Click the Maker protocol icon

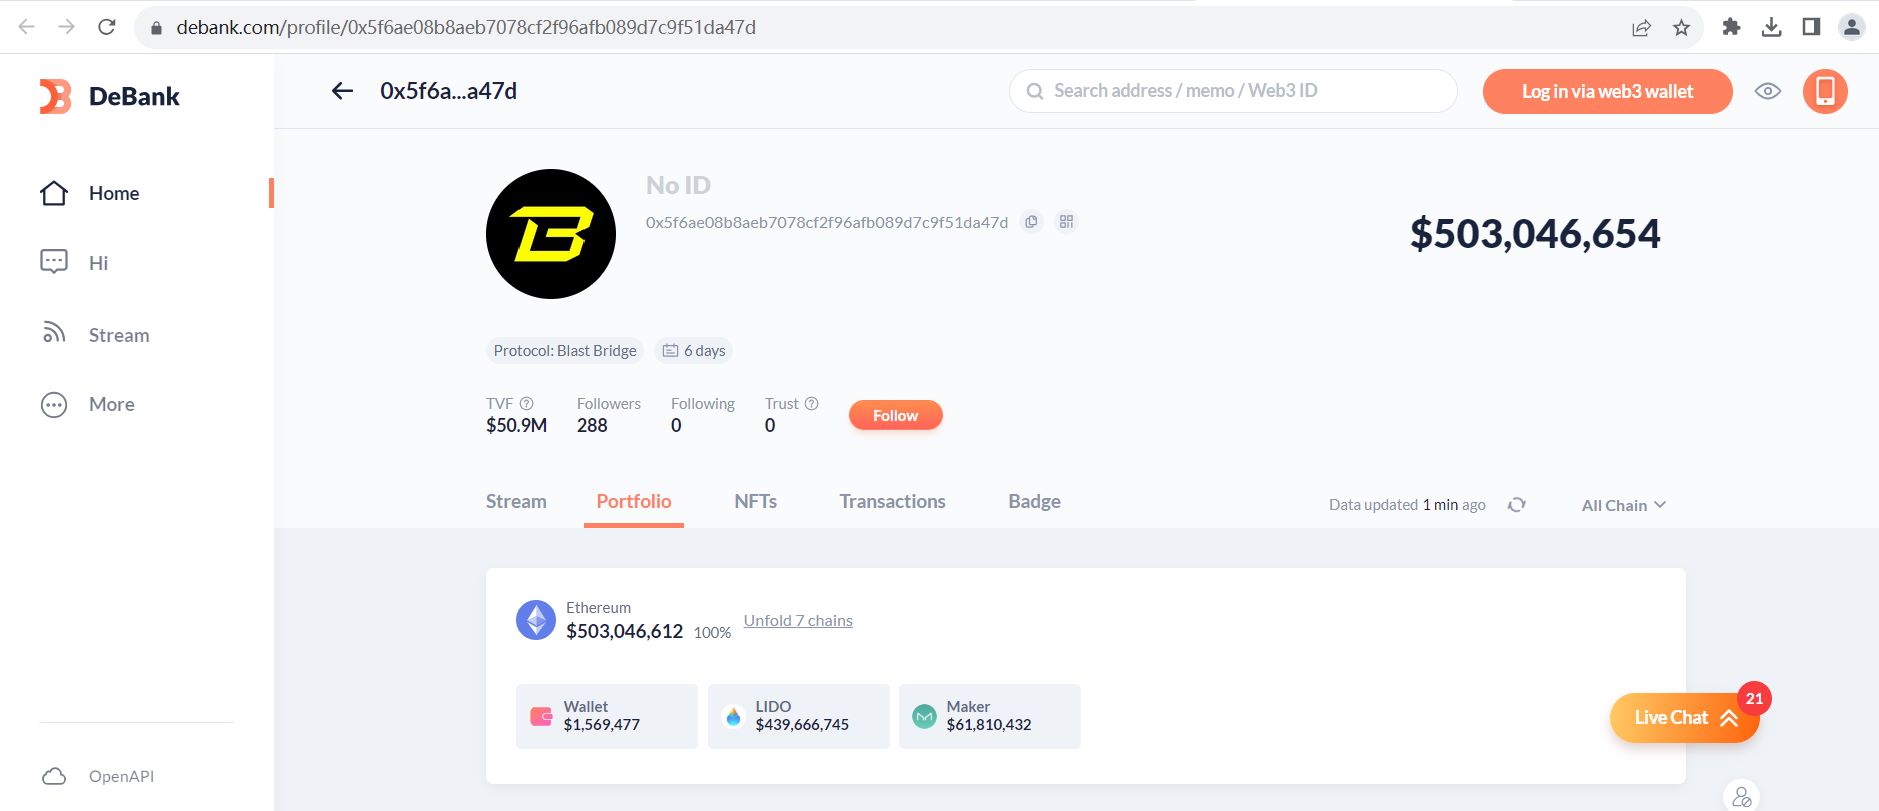pos(925,716)
